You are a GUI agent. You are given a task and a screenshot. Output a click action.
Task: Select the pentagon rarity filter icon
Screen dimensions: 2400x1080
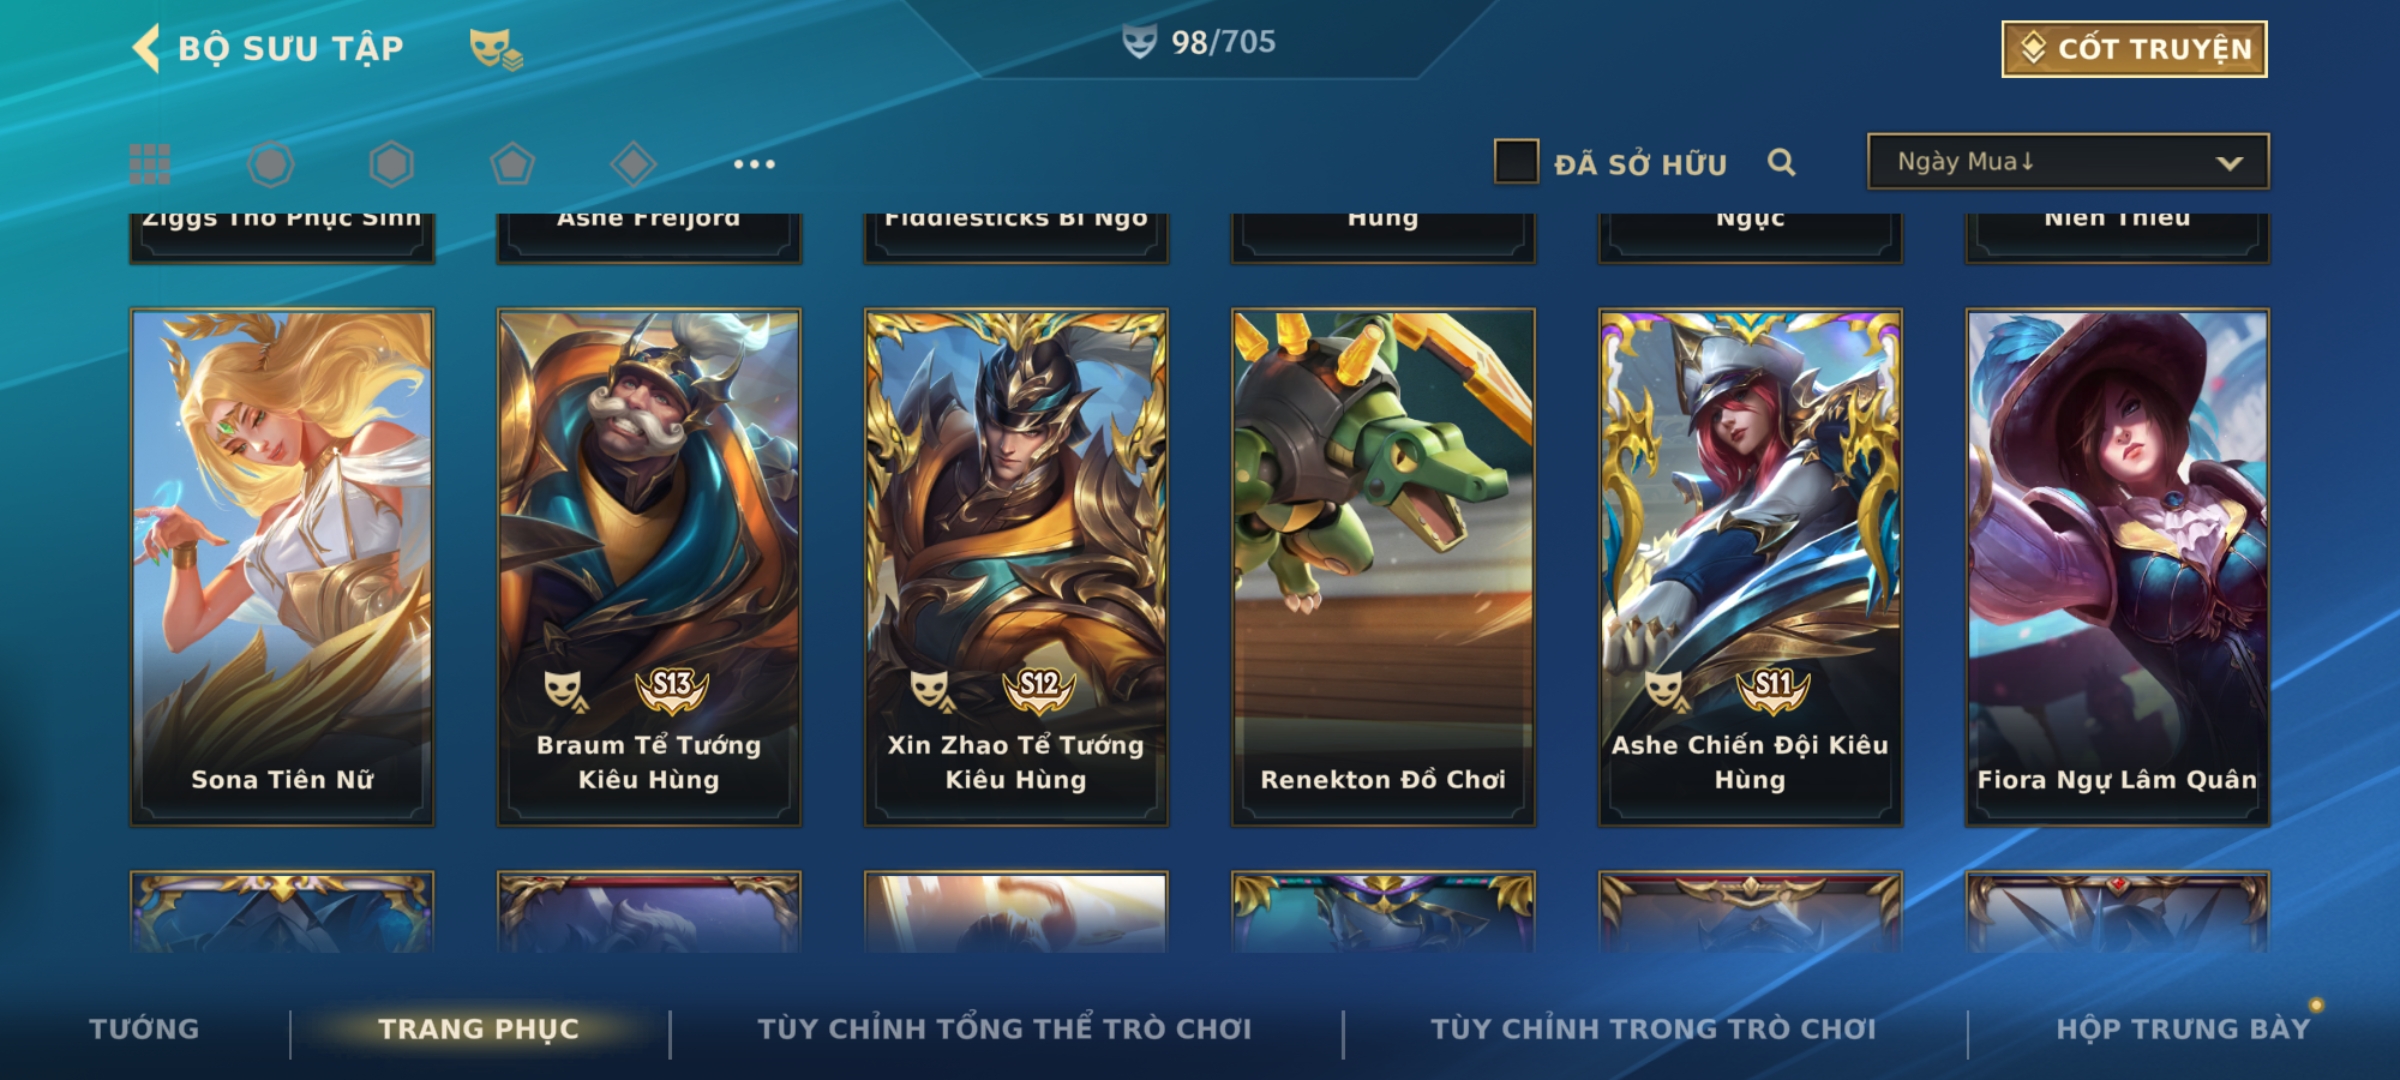(x=512, y=164)
